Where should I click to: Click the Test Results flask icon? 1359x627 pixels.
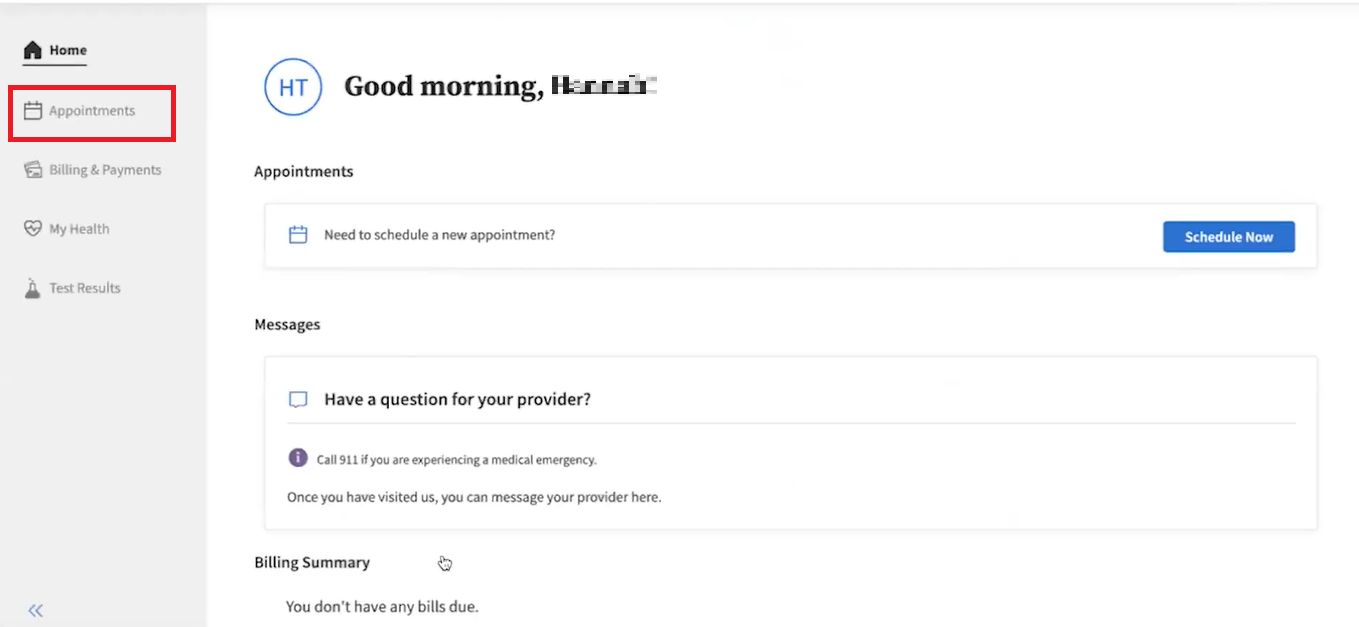coord(33,288)
